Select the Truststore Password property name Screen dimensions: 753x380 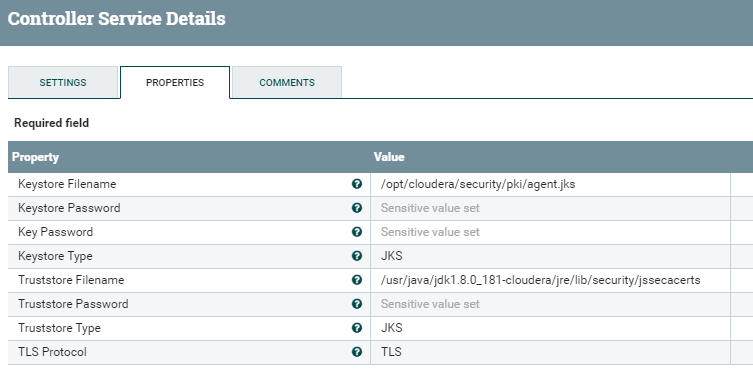coord(73,304)
